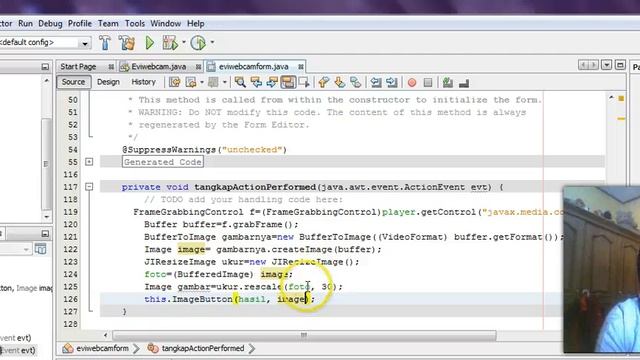Switch to the Eviwebcam.java tab

pos(158,67)
